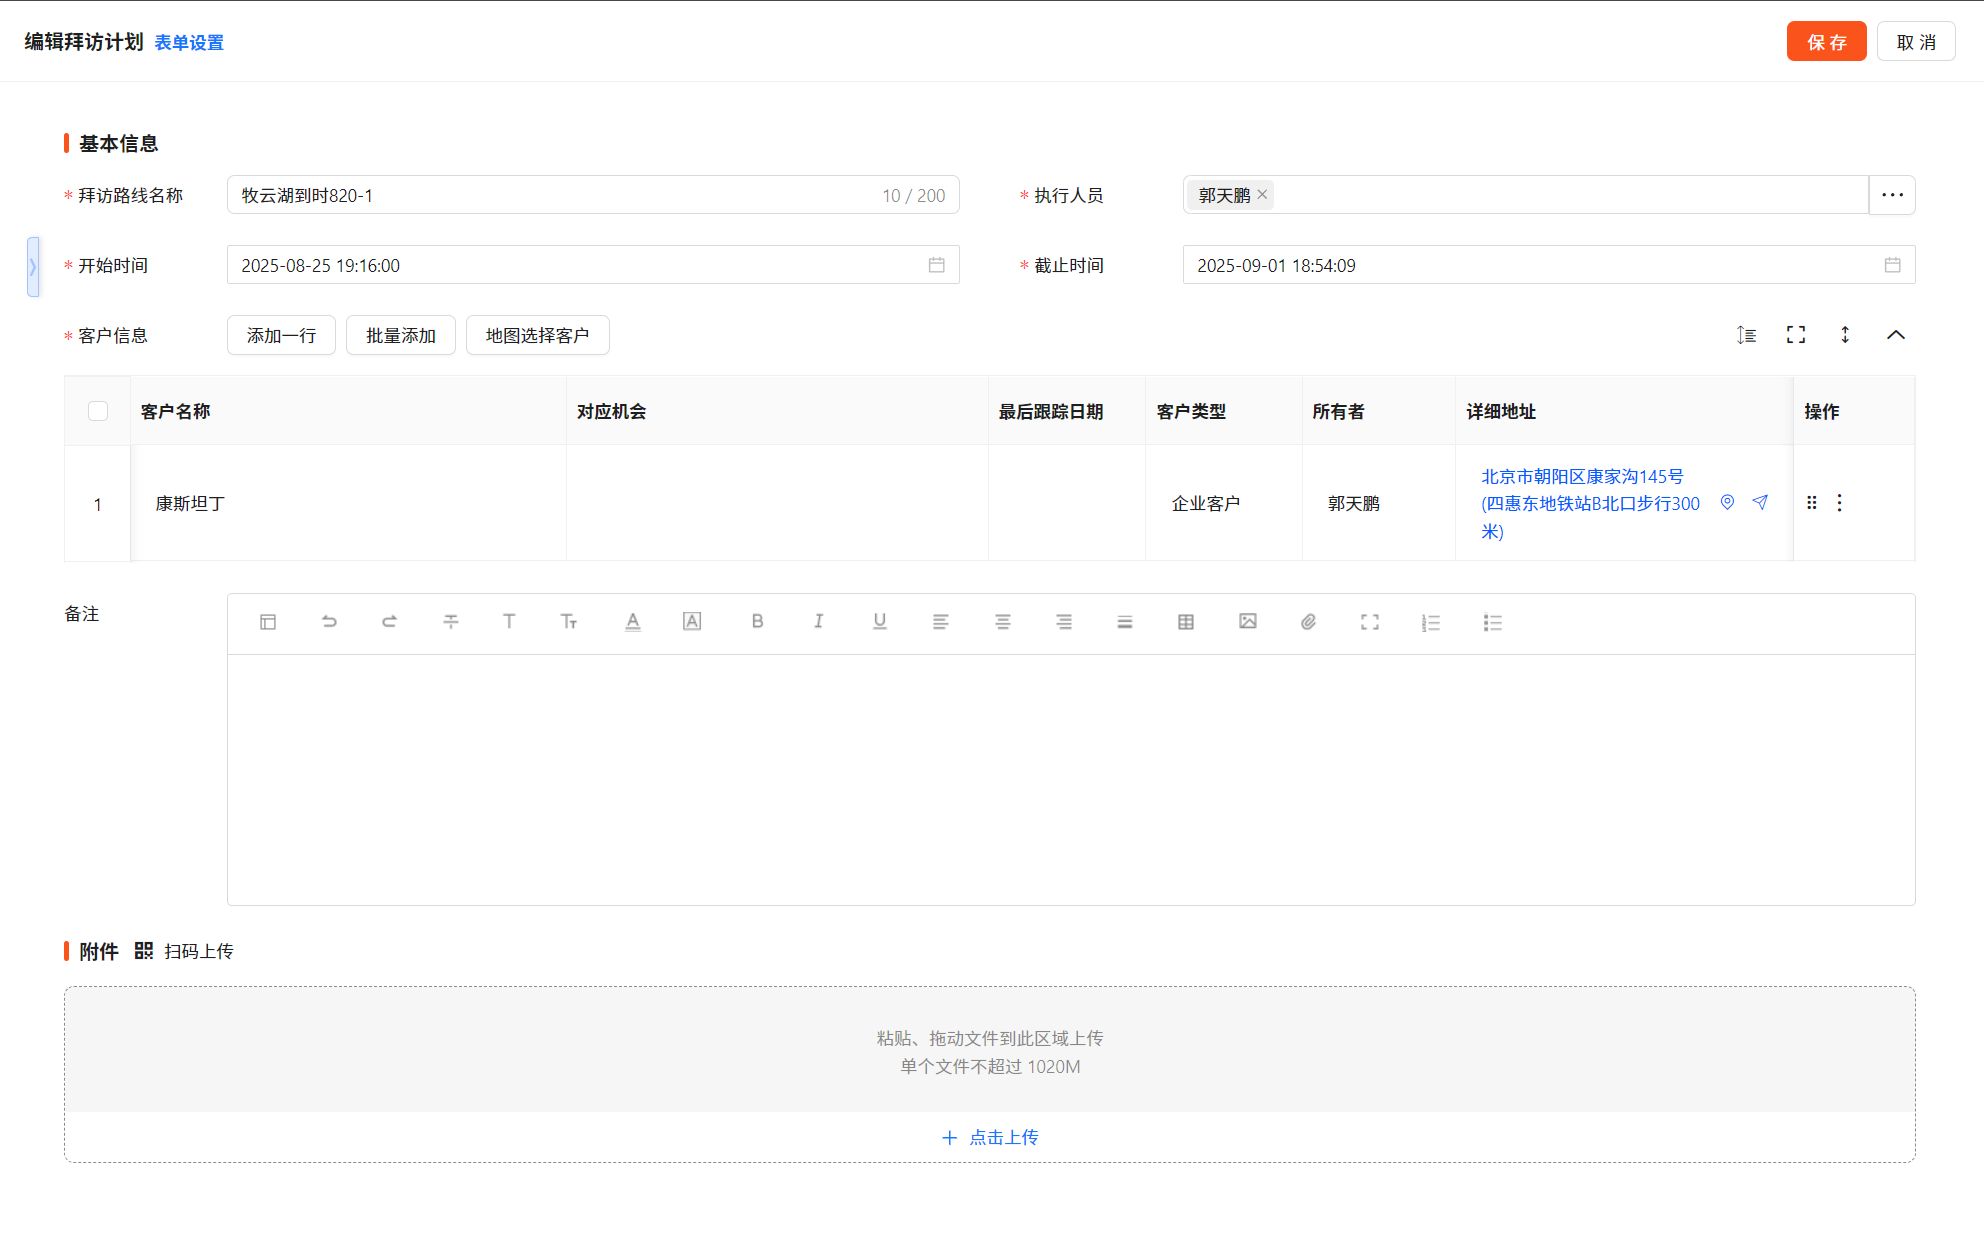Select customers from map button
This screenshot has height=1234, width=1984.
[538, 335]
